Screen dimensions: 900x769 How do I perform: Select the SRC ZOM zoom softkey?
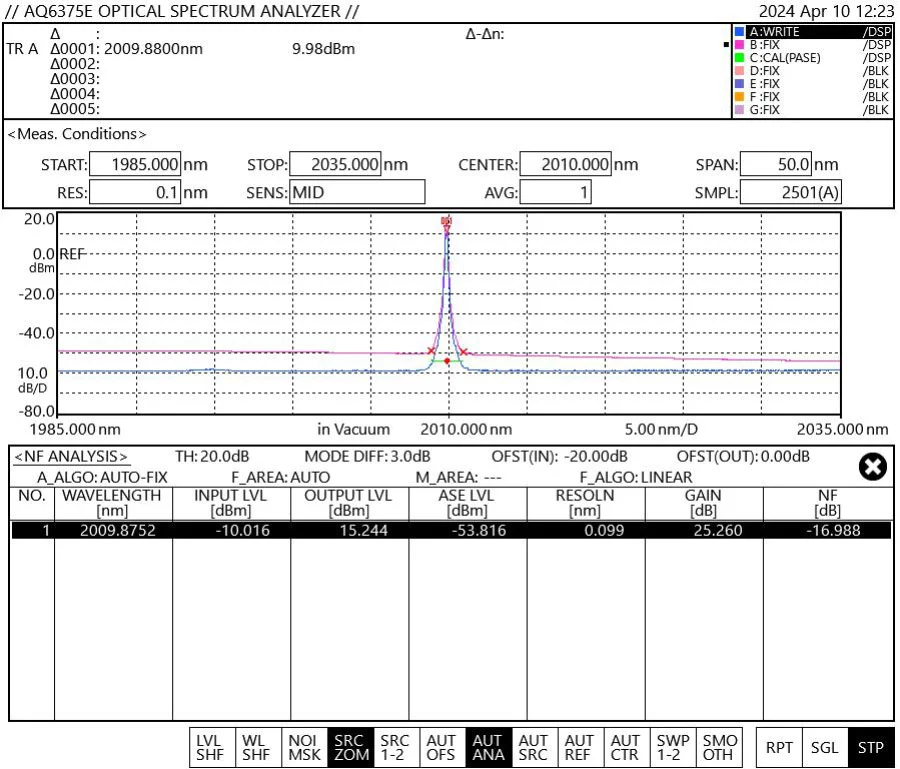[x=352, y=746]
